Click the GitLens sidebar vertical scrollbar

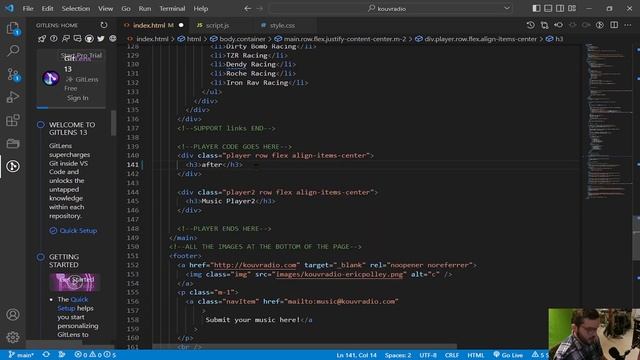point(113,123)
